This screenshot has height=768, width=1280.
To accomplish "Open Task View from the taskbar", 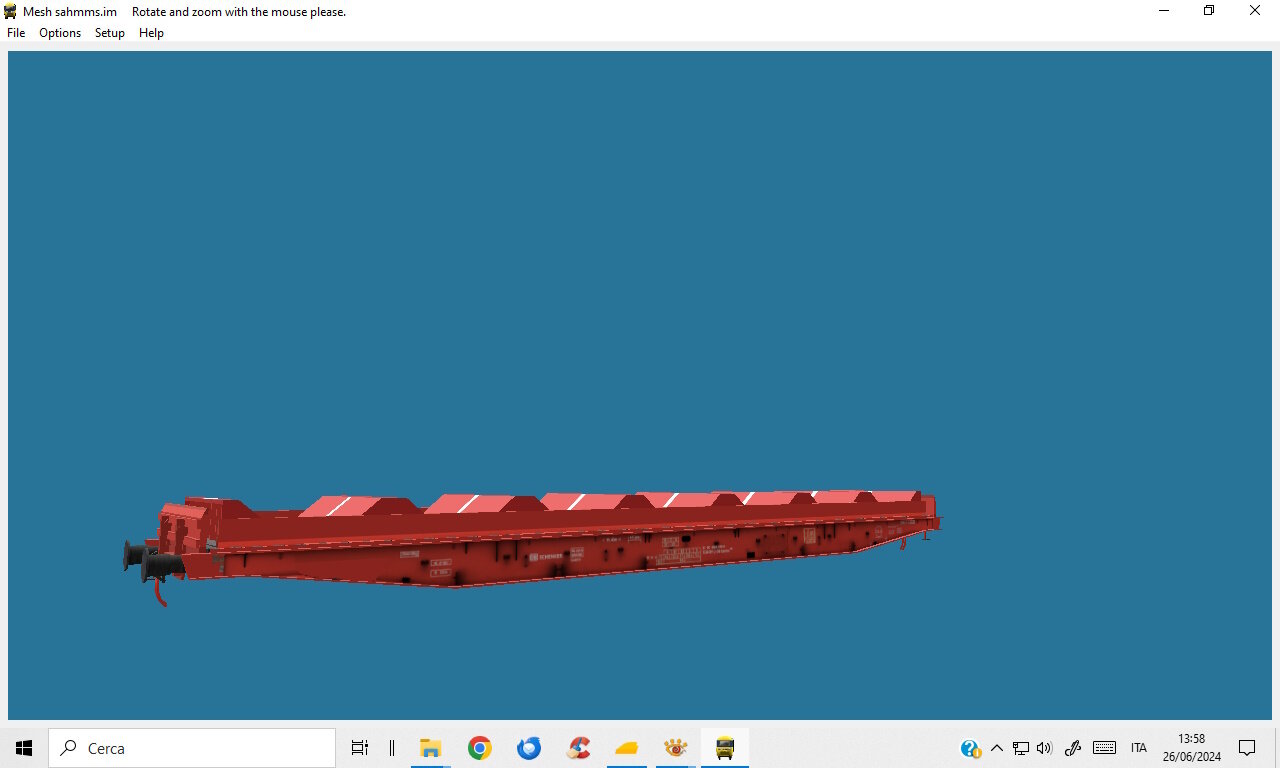I will [360, 748].
